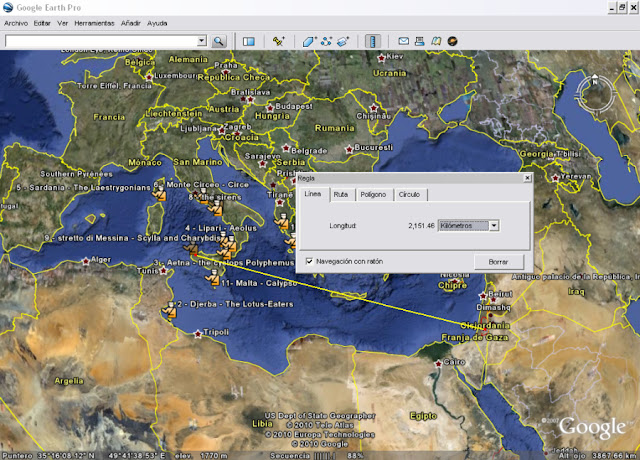Click the Borrar button
The height and width of the screenshot is (460, 640).
pyautogui.click(x=499, y=262)
